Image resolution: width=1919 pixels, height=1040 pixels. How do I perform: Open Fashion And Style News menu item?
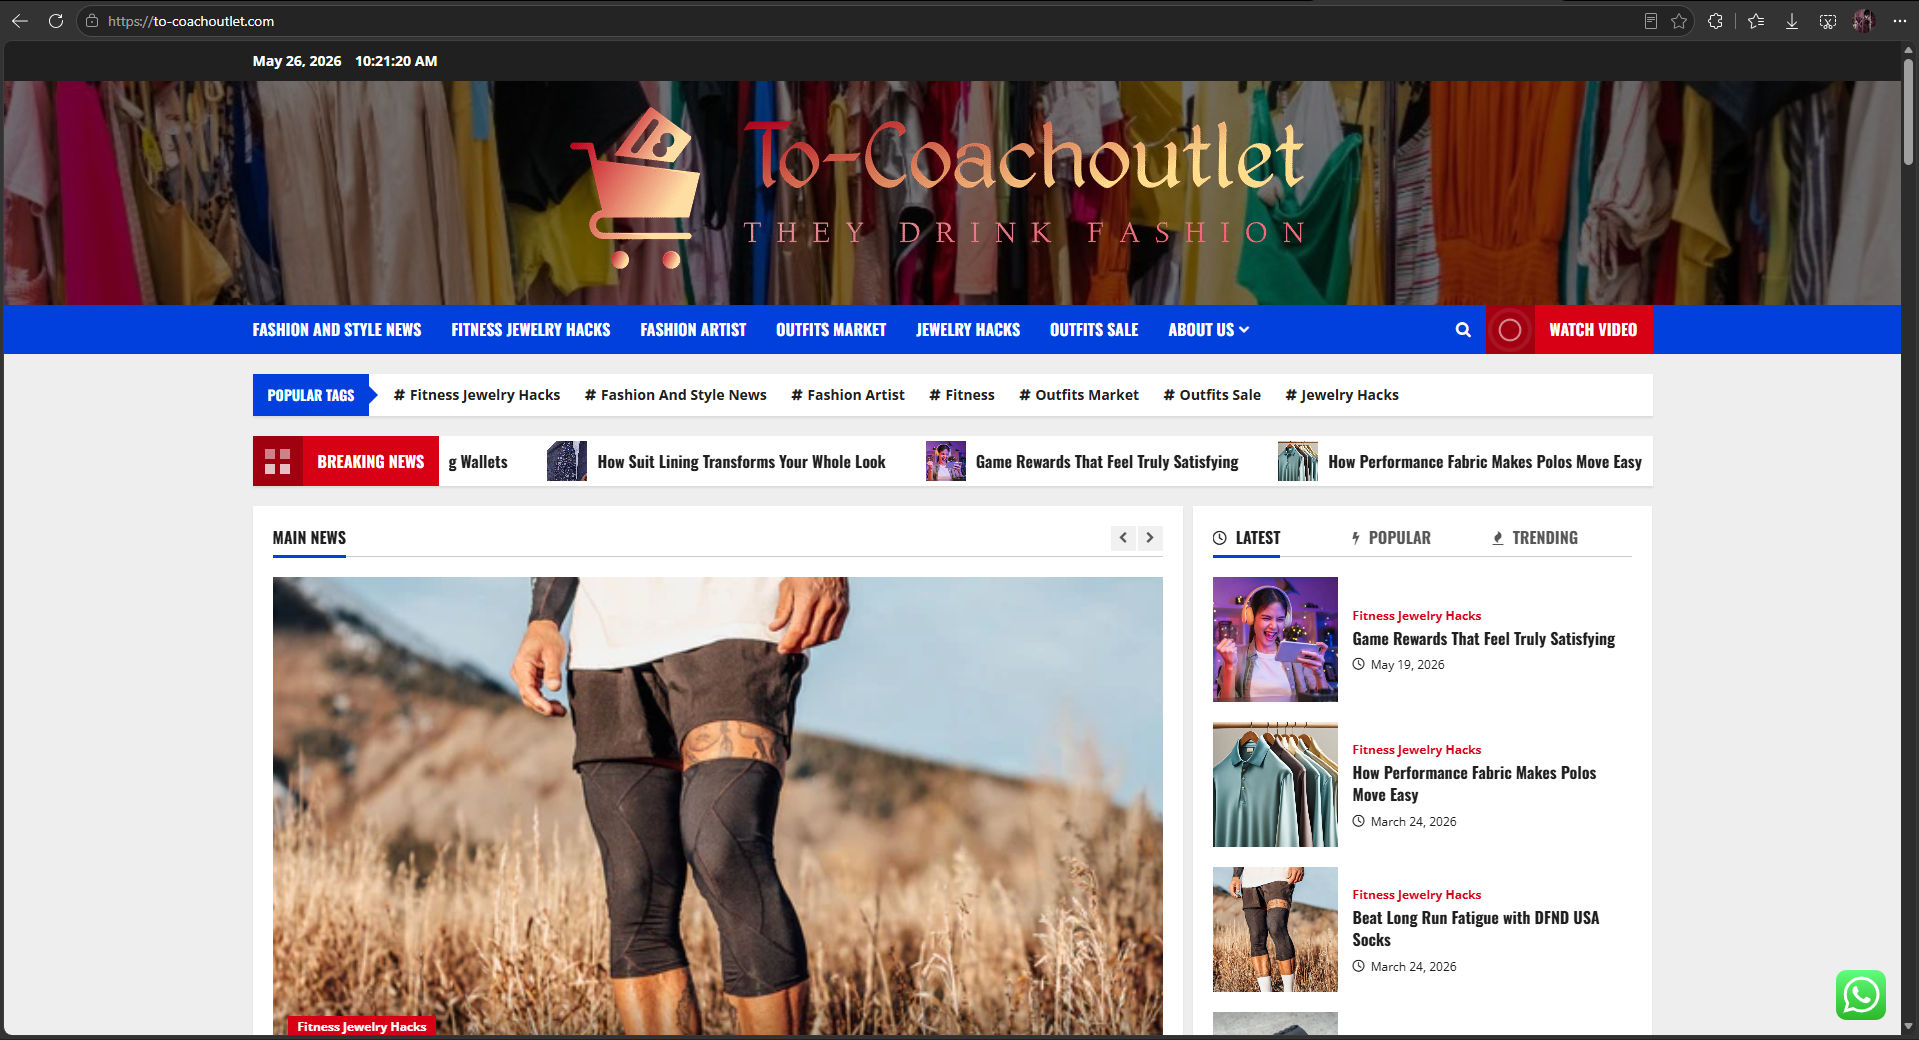(x=337, y=330)
